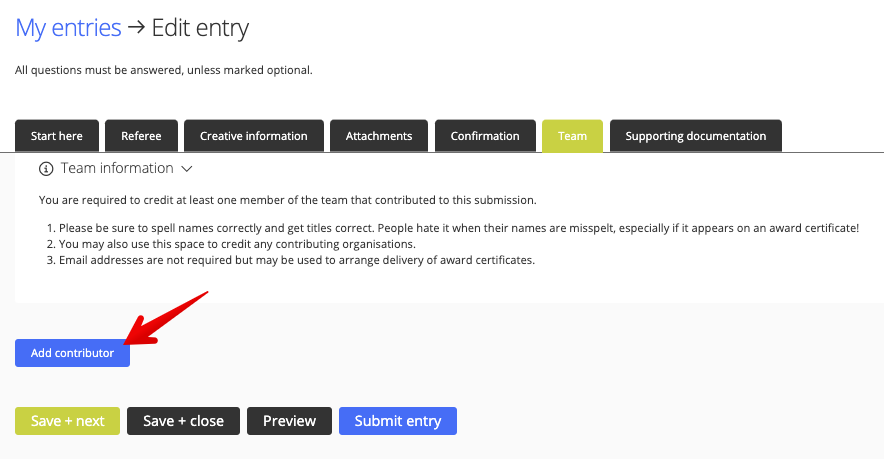
Task: Submit the entry
Action: click(397, 421)
